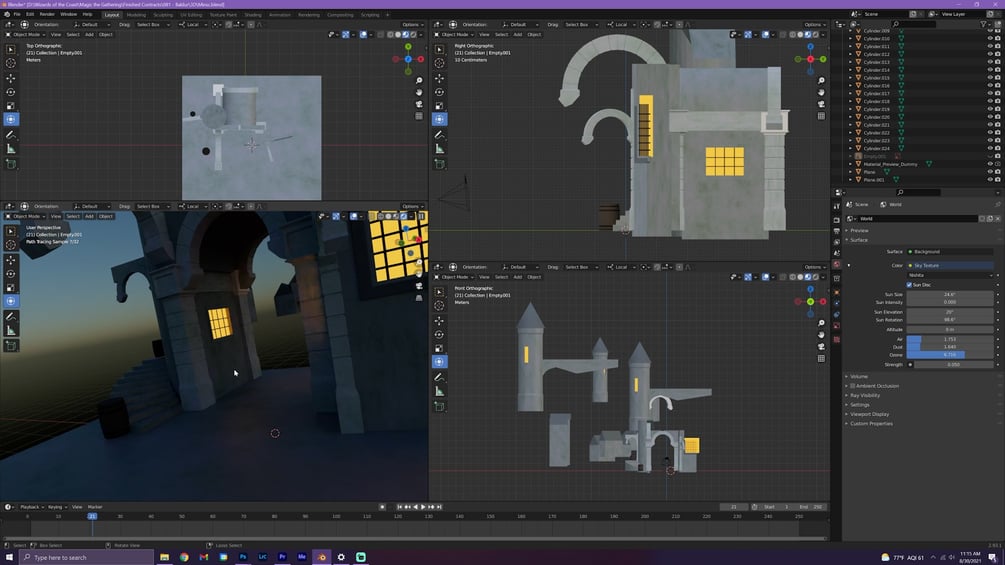Pick the Cursor tool in top-left viewport
This screenshot has height=565, width=1005.
tap(11, 63)
